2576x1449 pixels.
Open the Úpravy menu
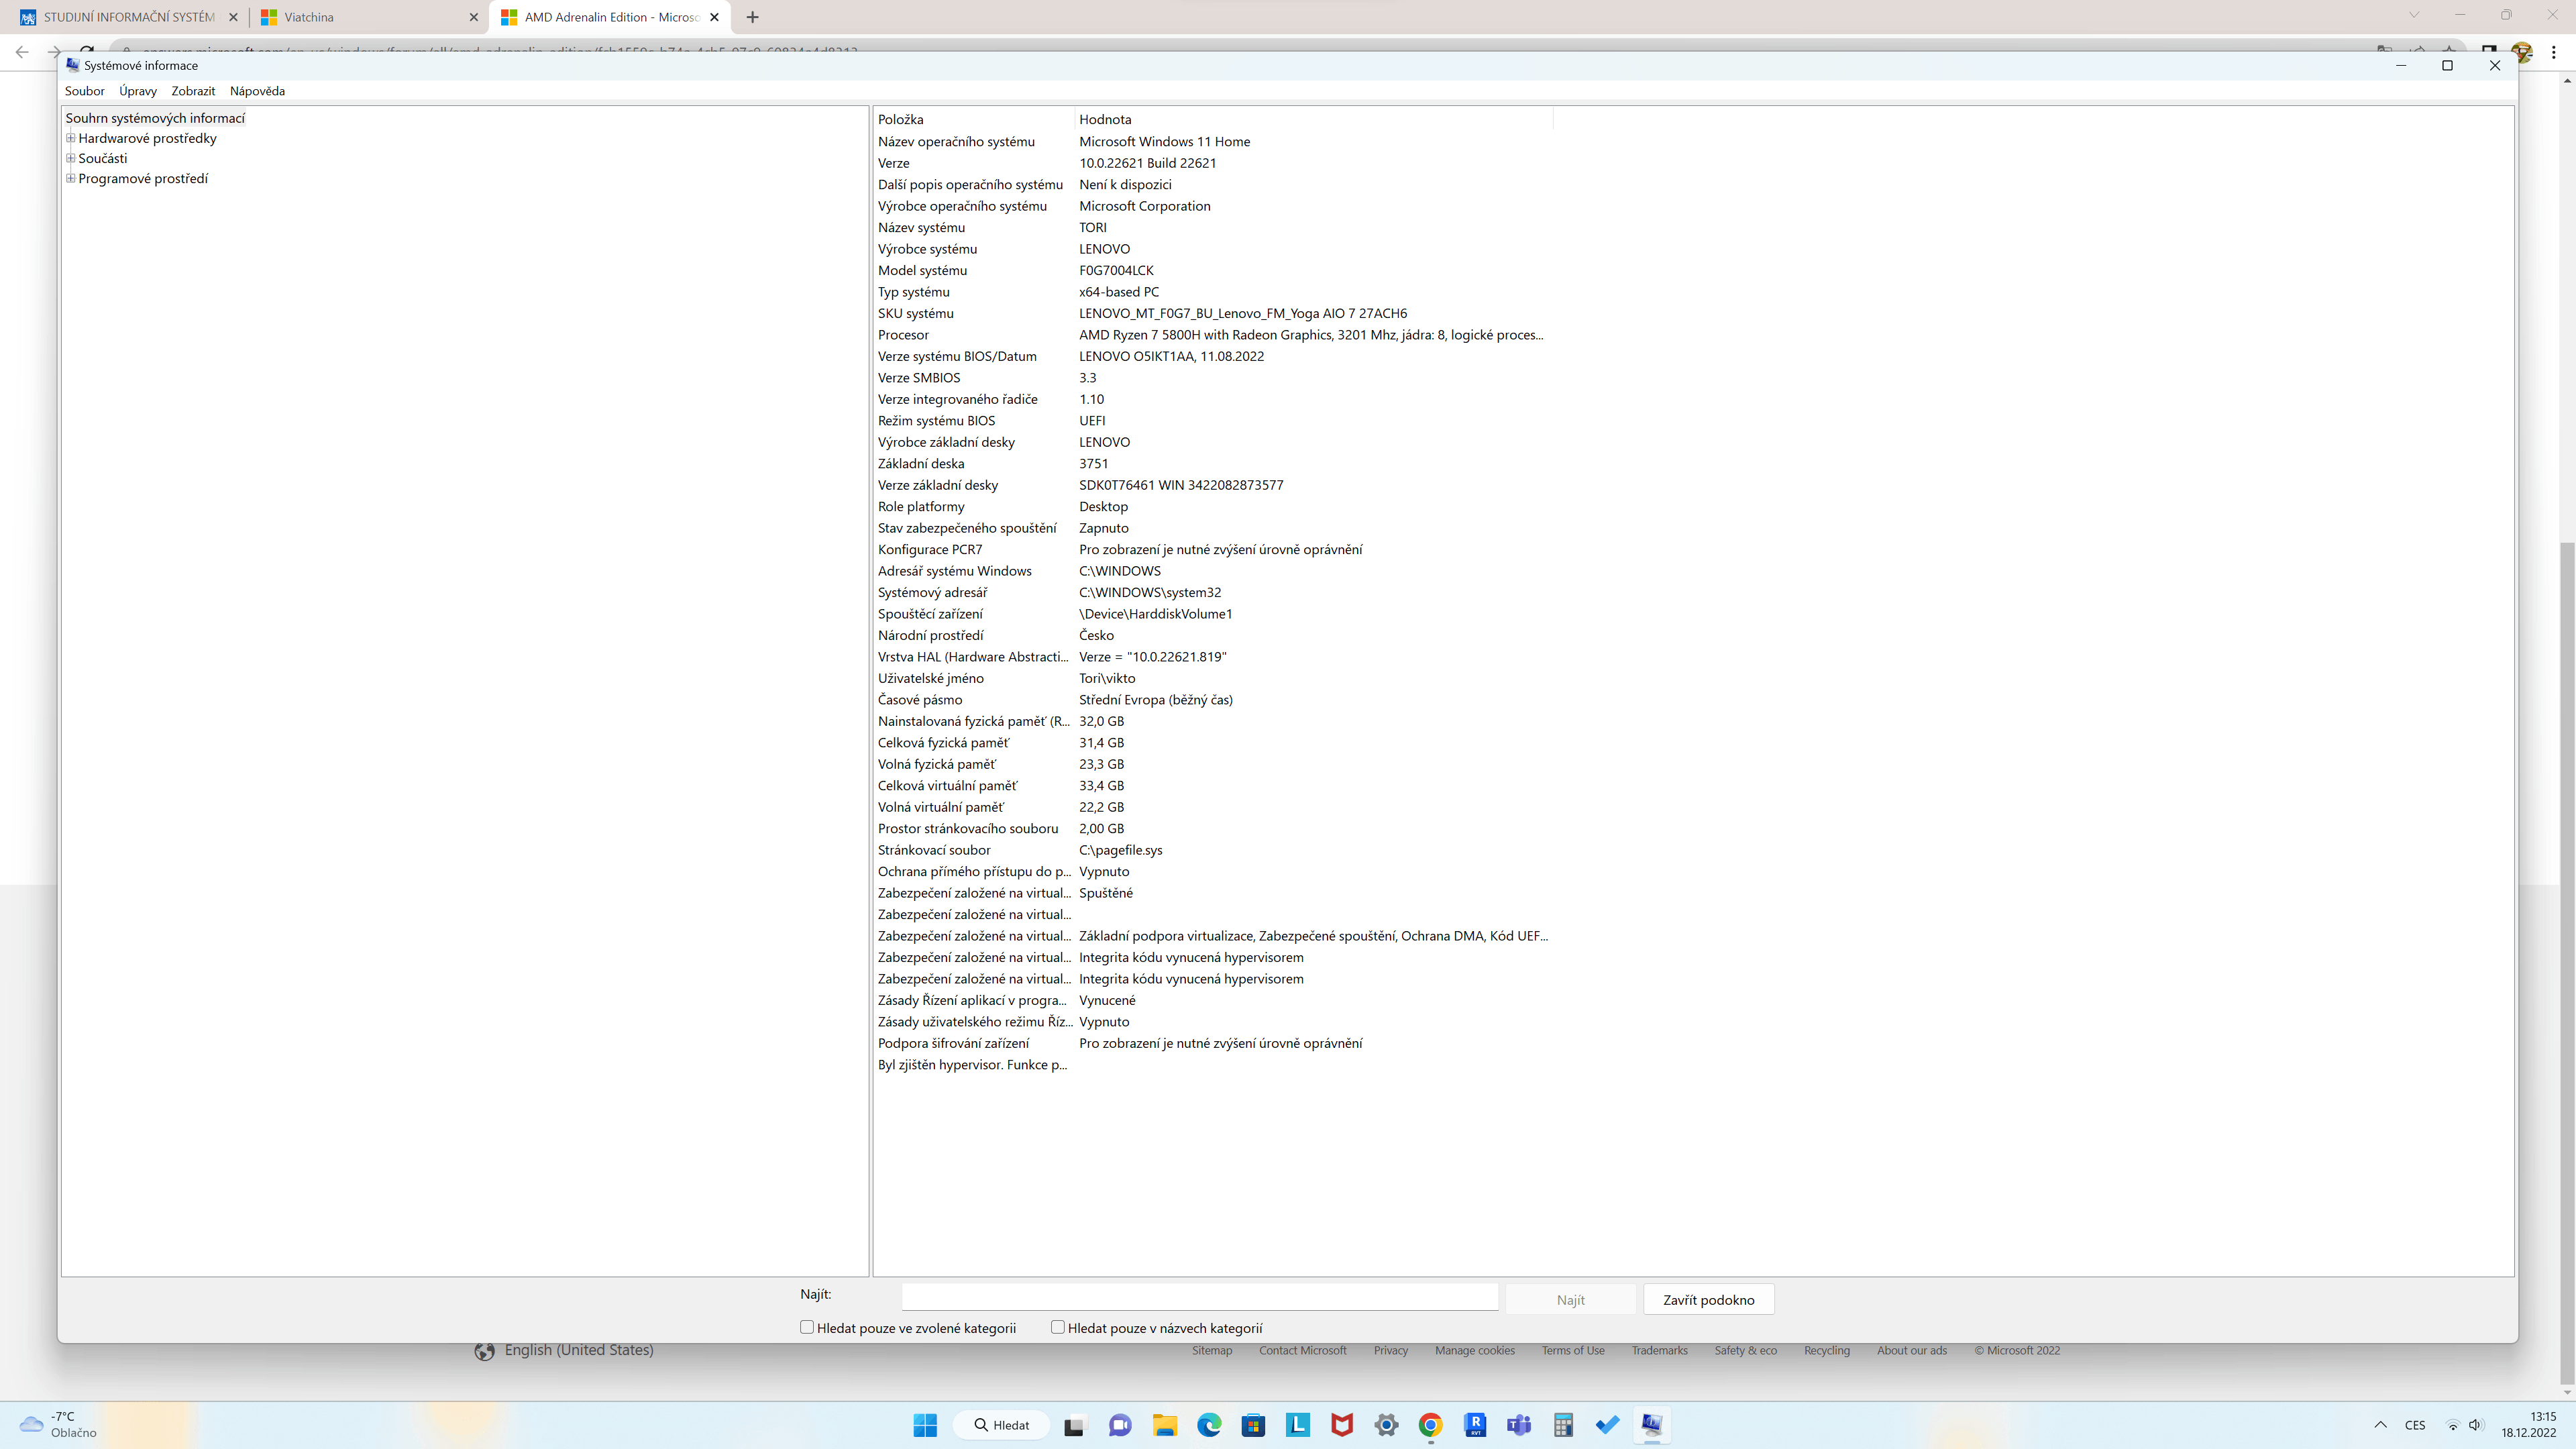138,91
